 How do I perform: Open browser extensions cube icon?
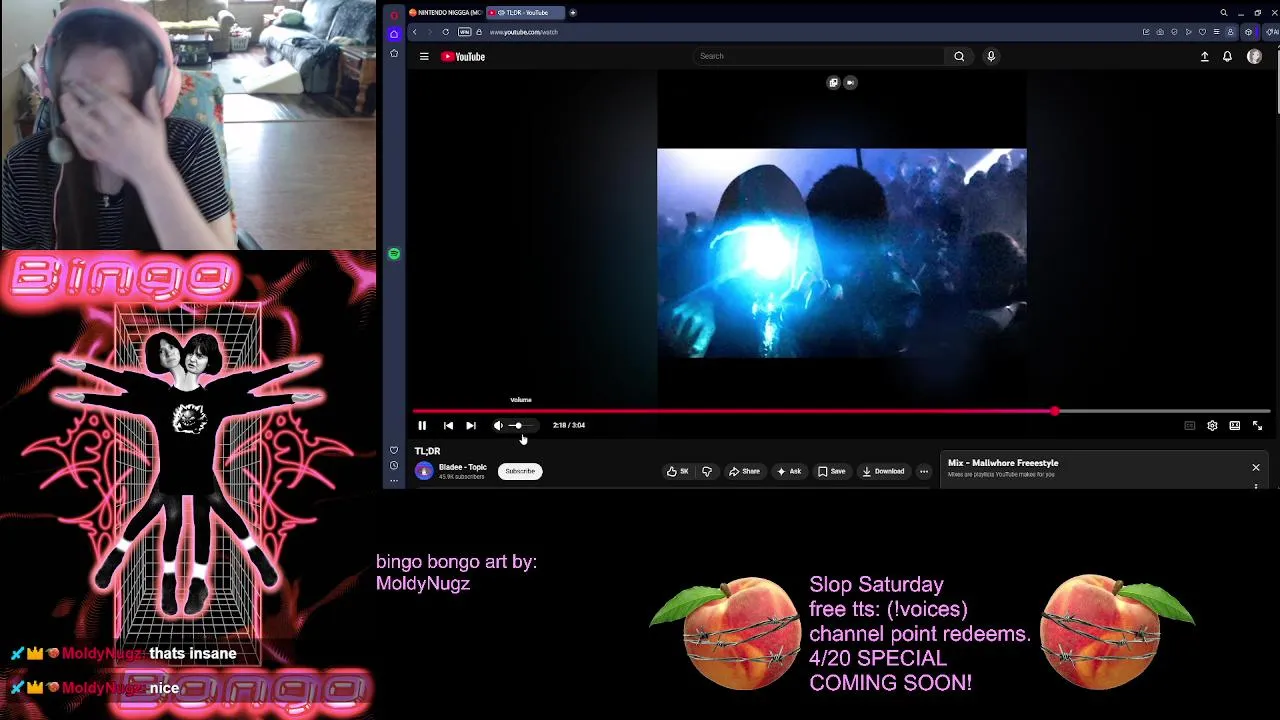(1248, 32)
